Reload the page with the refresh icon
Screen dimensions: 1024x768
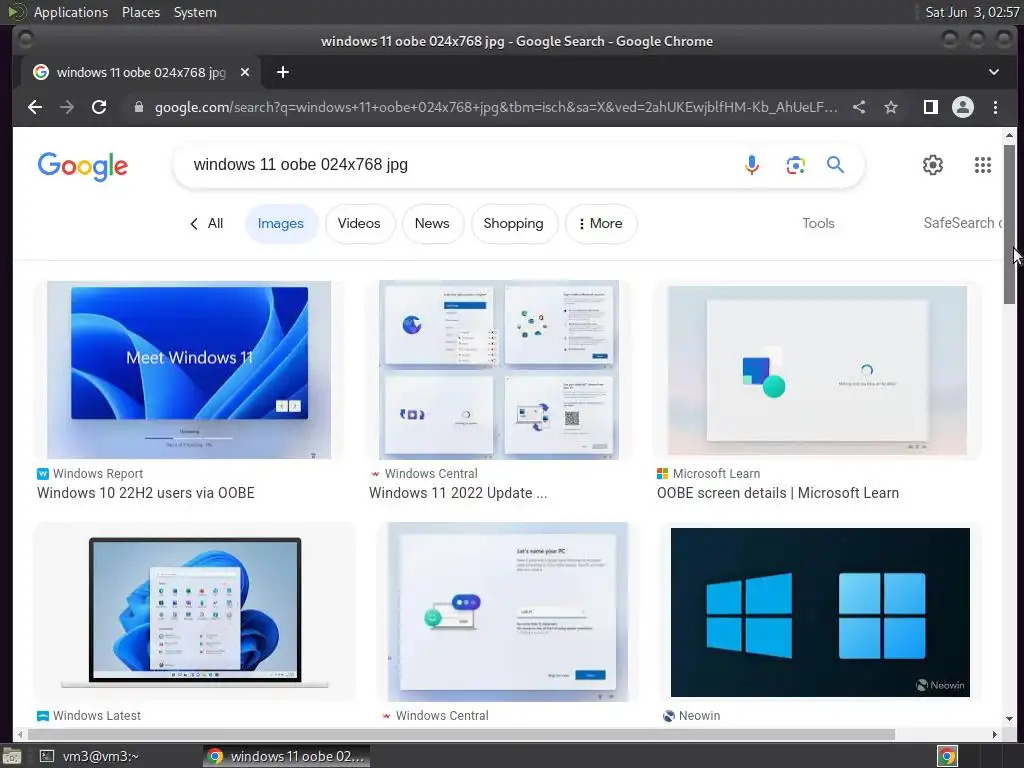coord(99,107)
